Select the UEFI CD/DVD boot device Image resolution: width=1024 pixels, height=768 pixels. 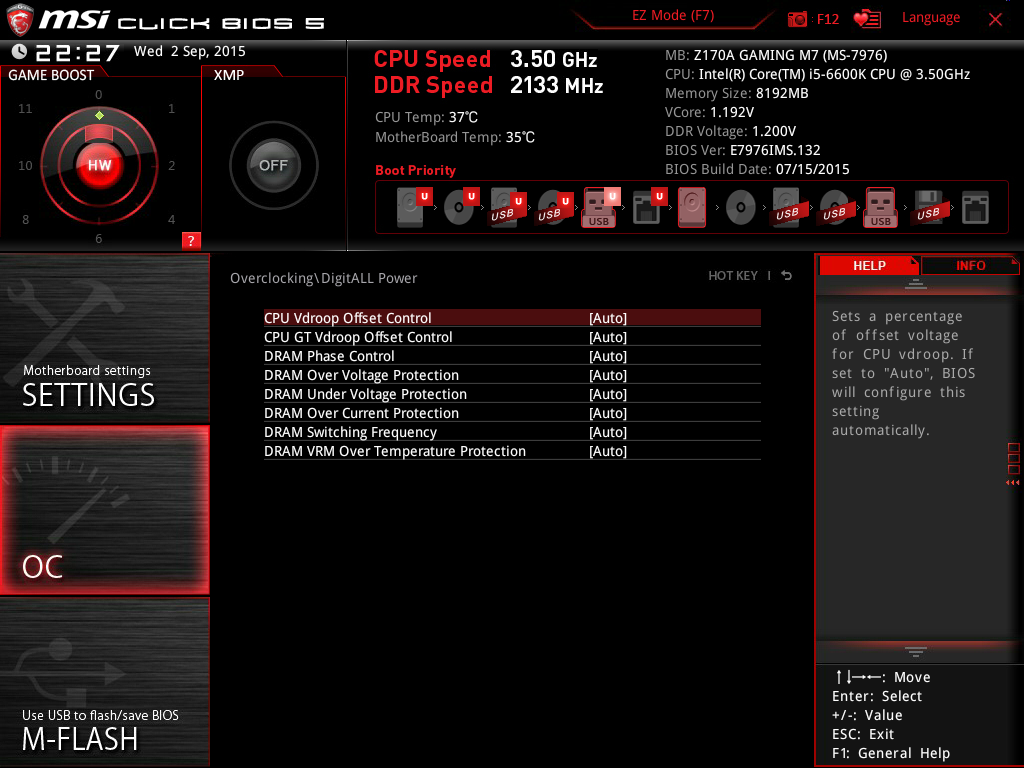tap(461, 207)
